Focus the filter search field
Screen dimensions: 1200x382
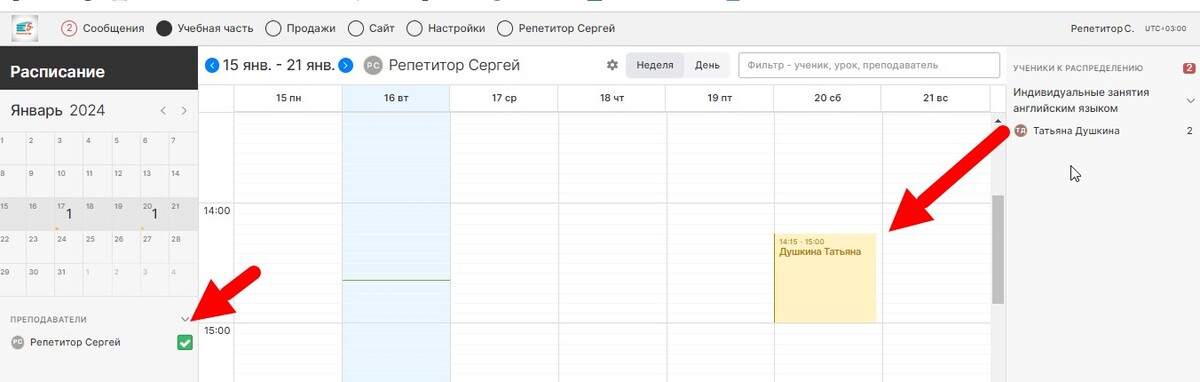pos(869,65)
